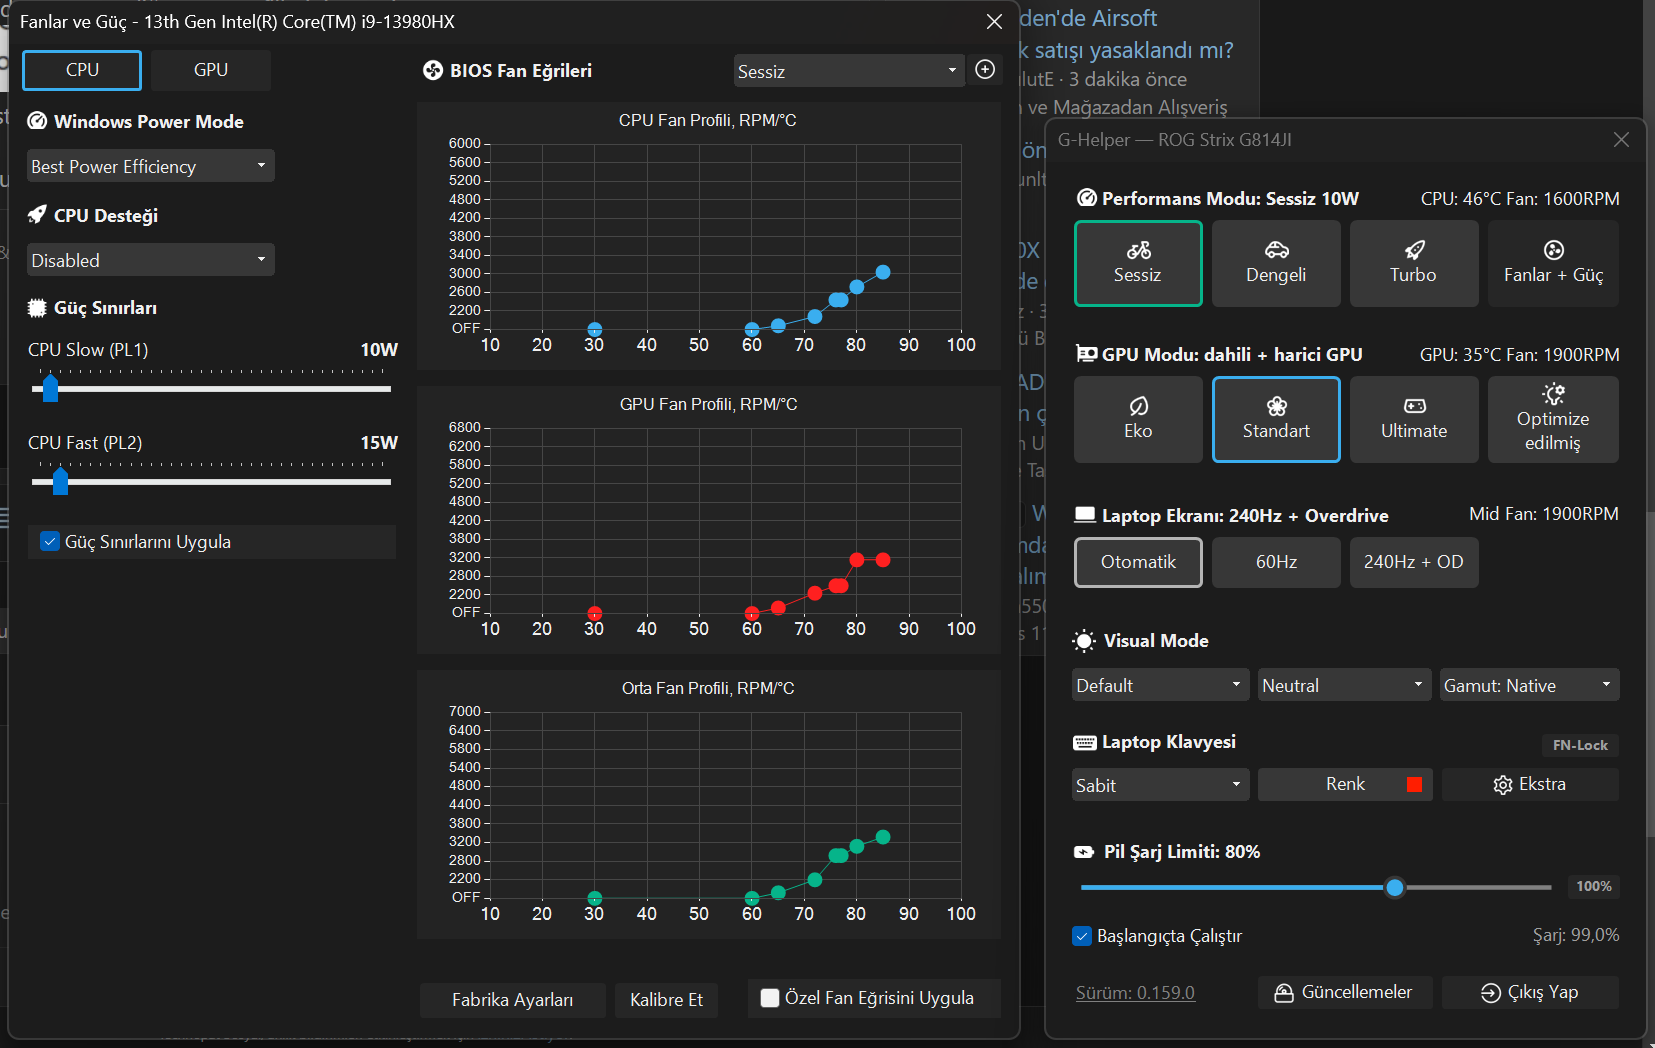Switch to the GPU tab
The image size is (1655, 1048).
pos(211,70)
